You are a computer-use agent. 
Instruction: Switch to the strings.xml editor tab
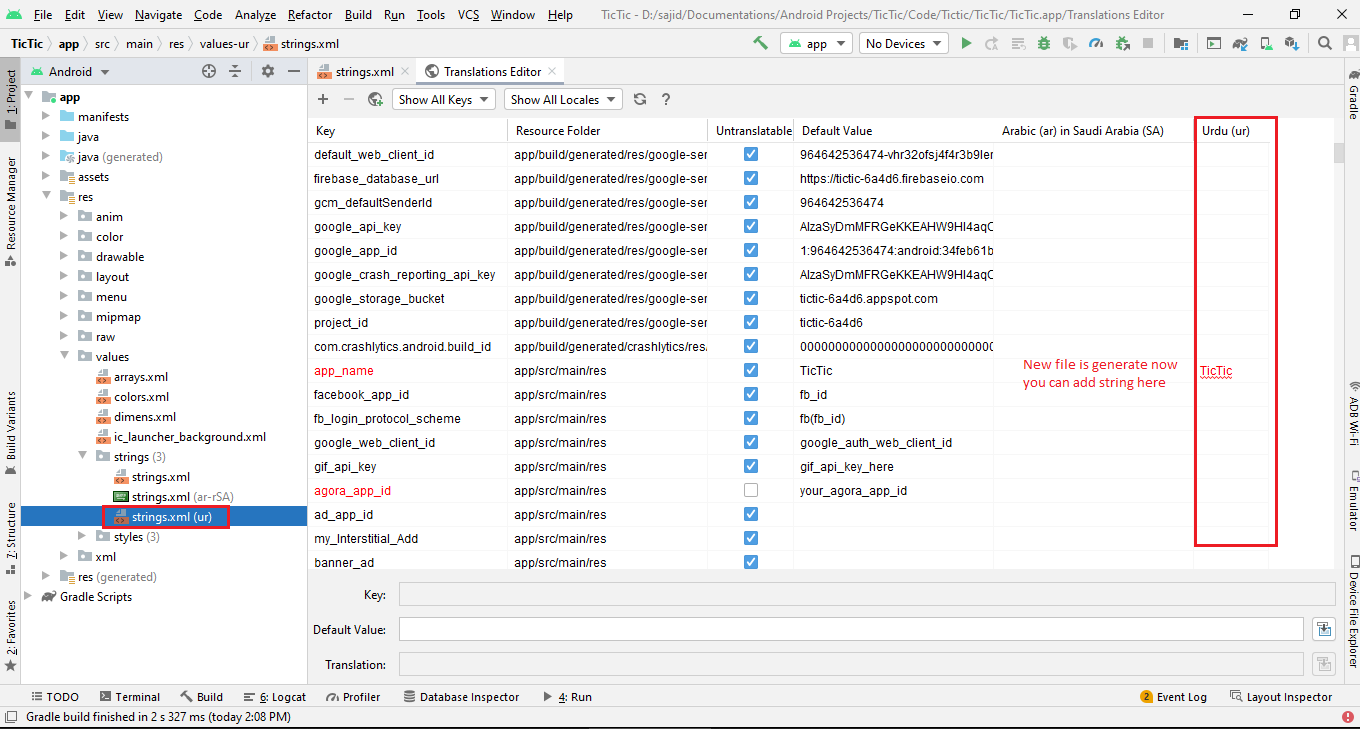pyautogui.click(x=364, y=71)
